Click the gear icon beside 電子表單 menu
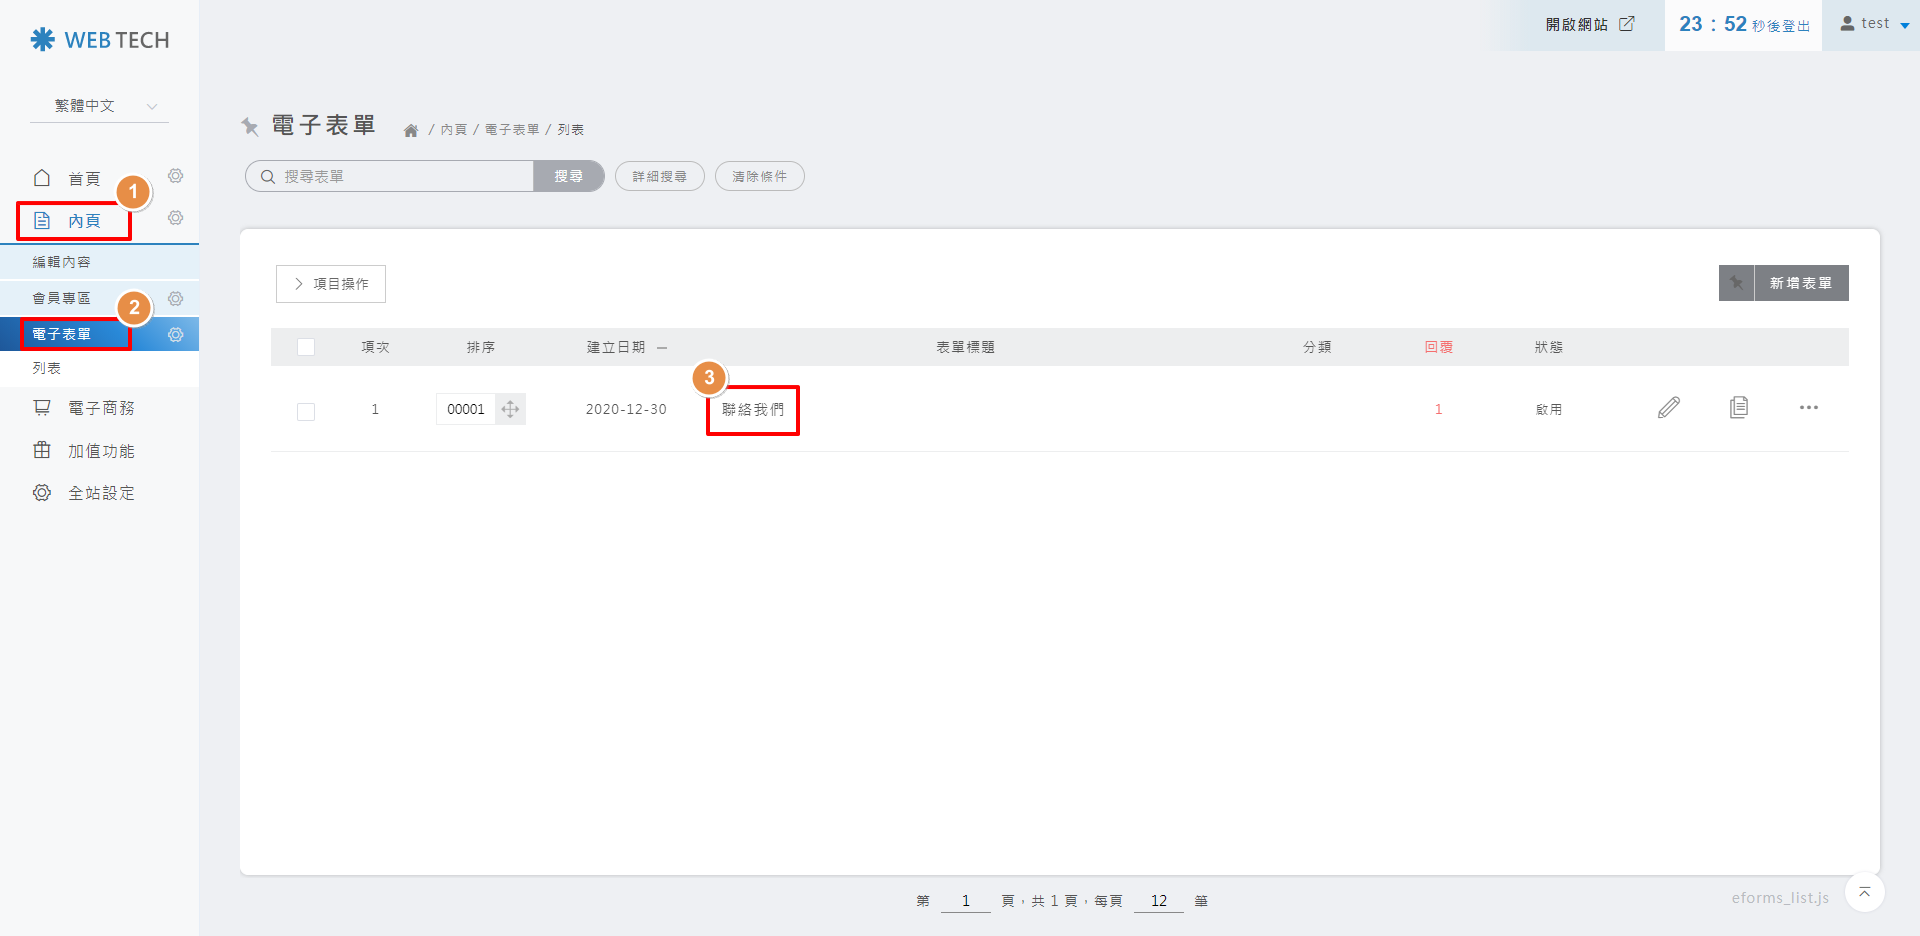Image resolution: width=1920 pixels, height=936 pixels. (x=176, y=335)
